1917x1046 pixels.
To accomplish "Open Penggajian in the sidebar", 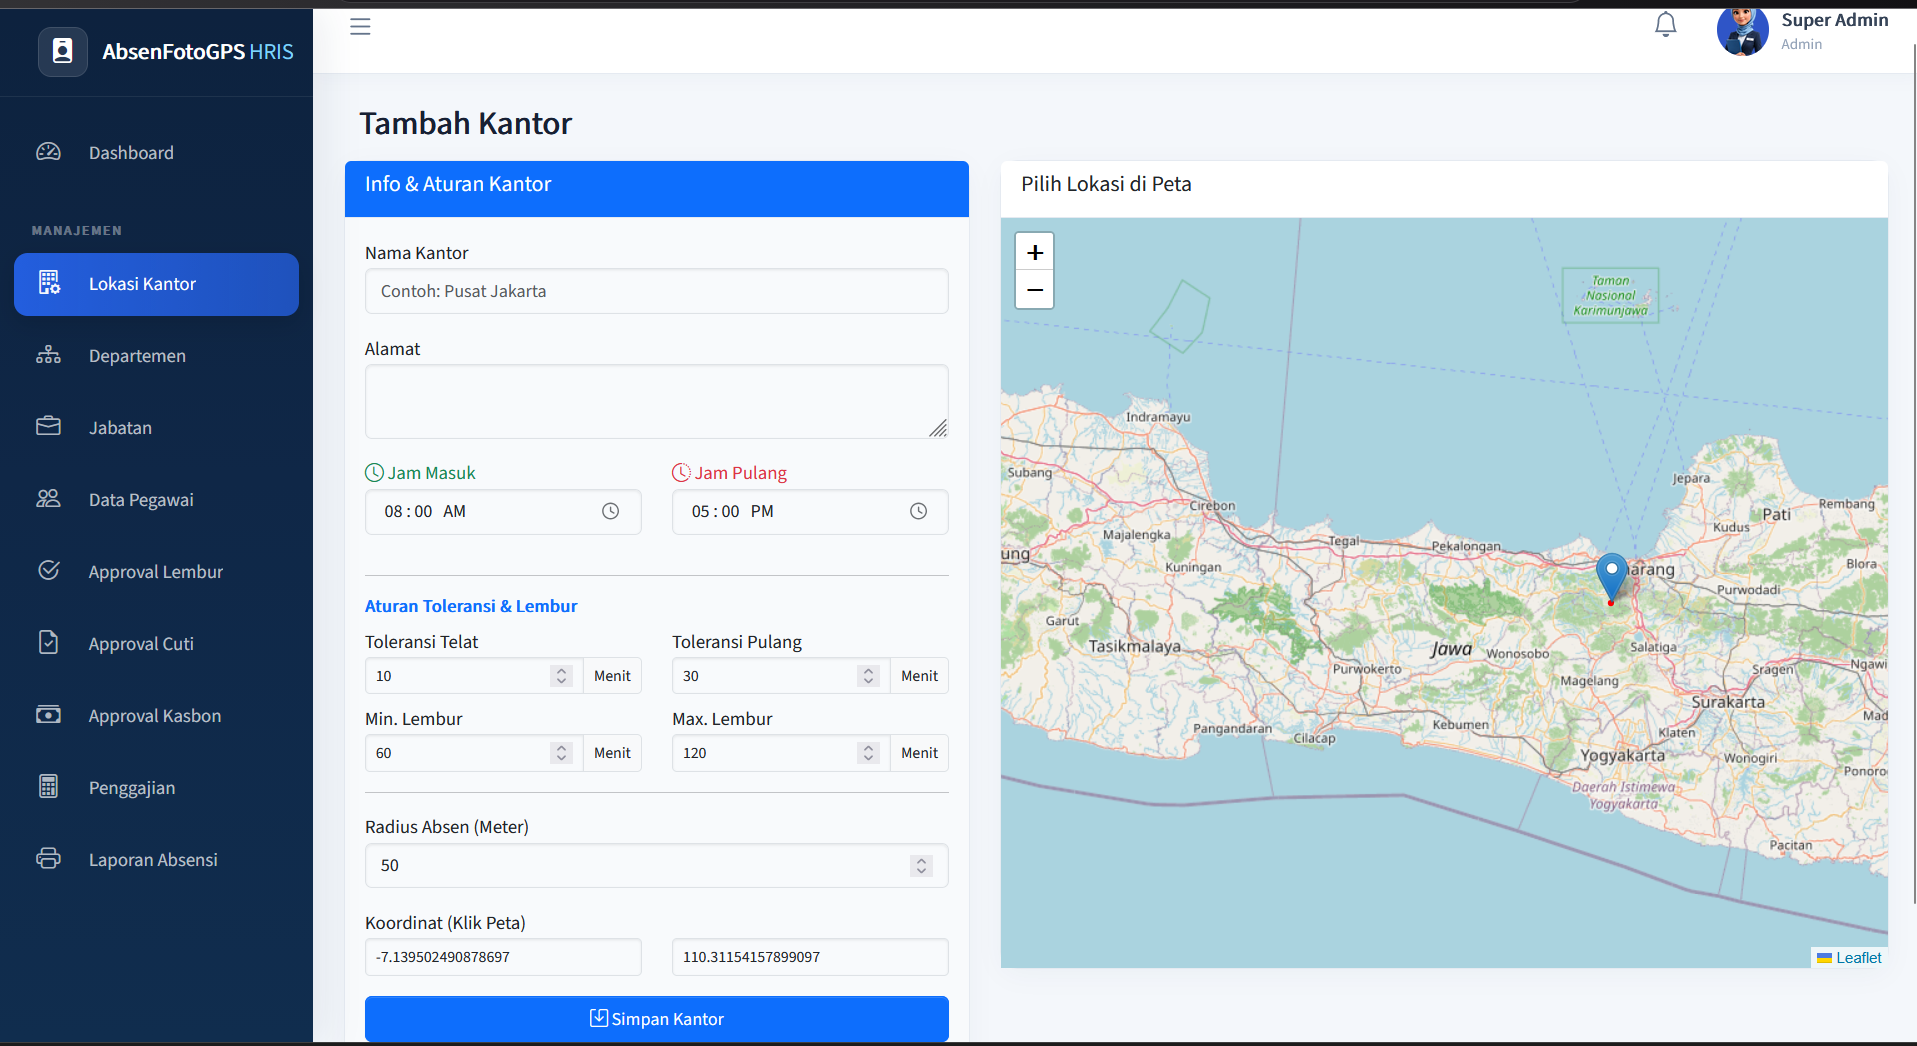I will [156, 787].
